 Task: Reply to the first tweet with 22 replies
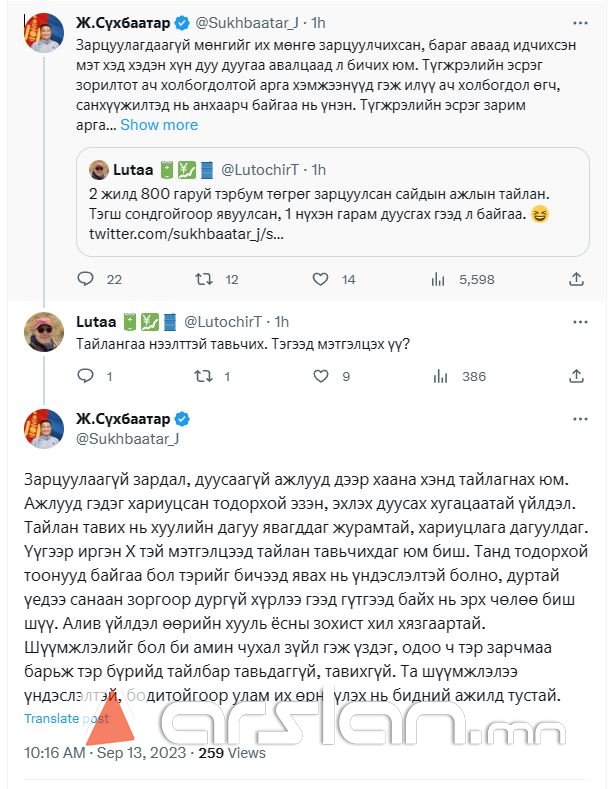85,280
